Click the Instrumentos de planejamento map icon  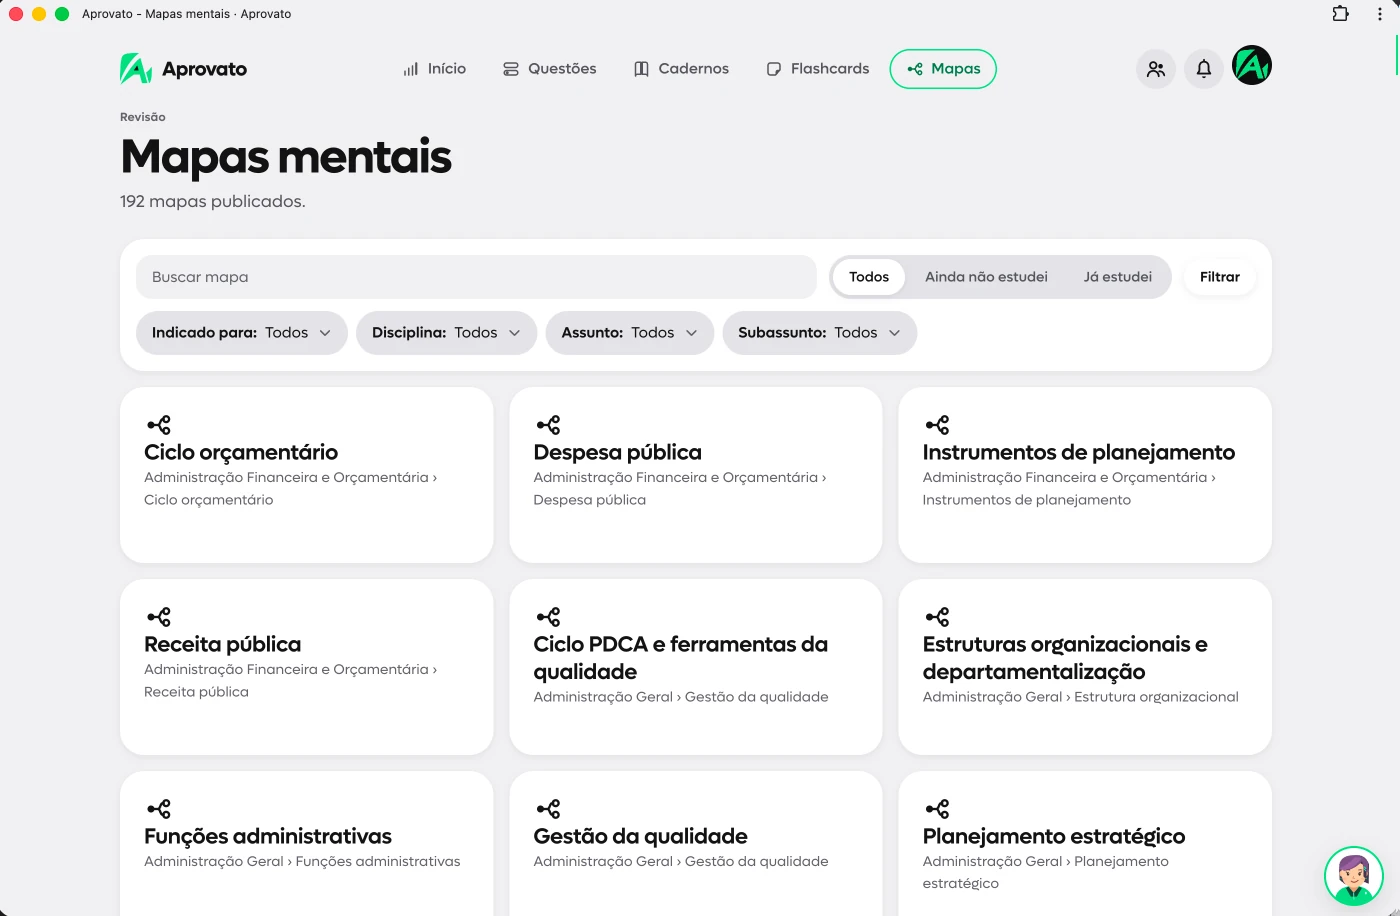point(937,425)
